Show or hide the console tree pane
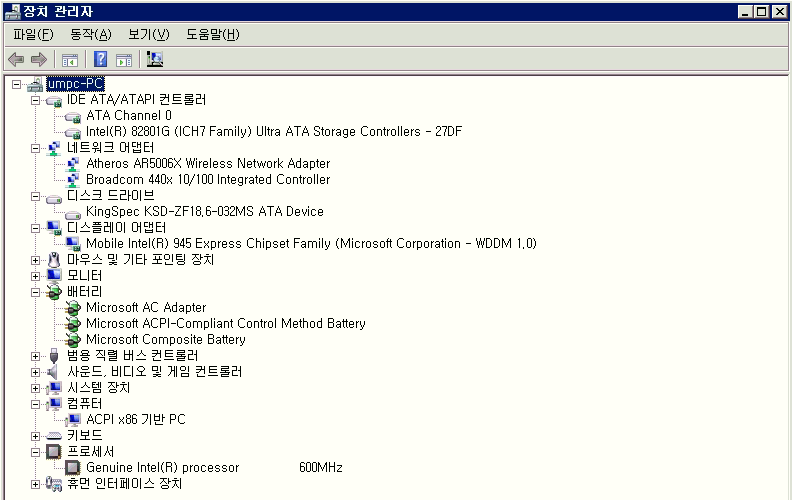This screenshot has width=792, height=500. pos(70,60)
